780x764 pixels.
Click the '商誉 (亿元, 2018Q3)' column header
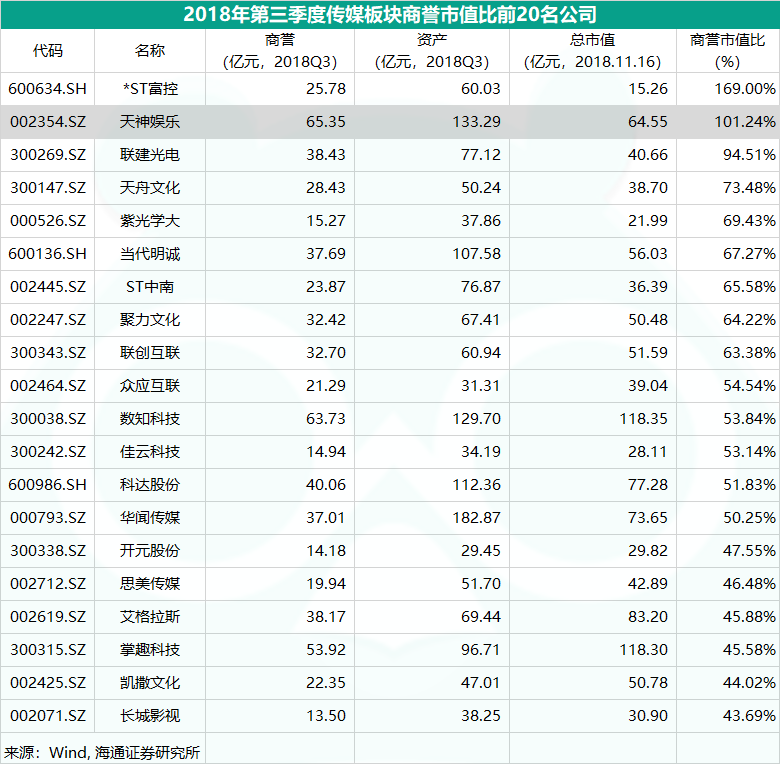(x=280, y=51)
